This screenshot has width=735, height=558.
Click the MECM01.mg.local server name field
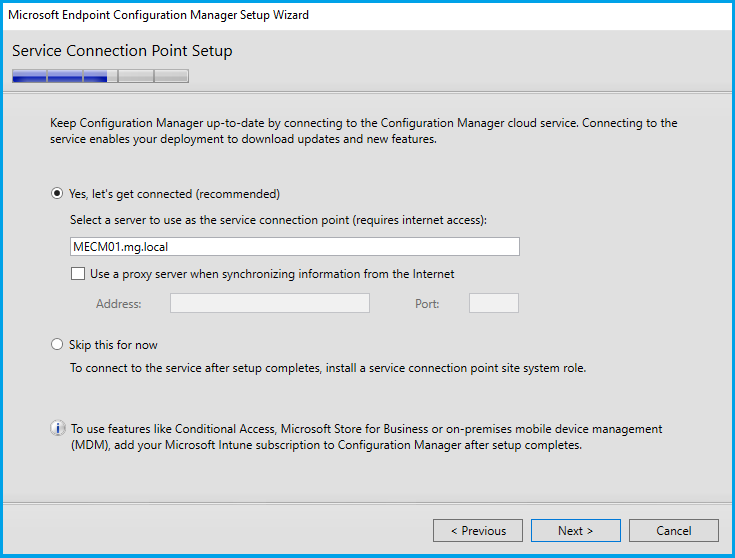(x=294, y=247)
